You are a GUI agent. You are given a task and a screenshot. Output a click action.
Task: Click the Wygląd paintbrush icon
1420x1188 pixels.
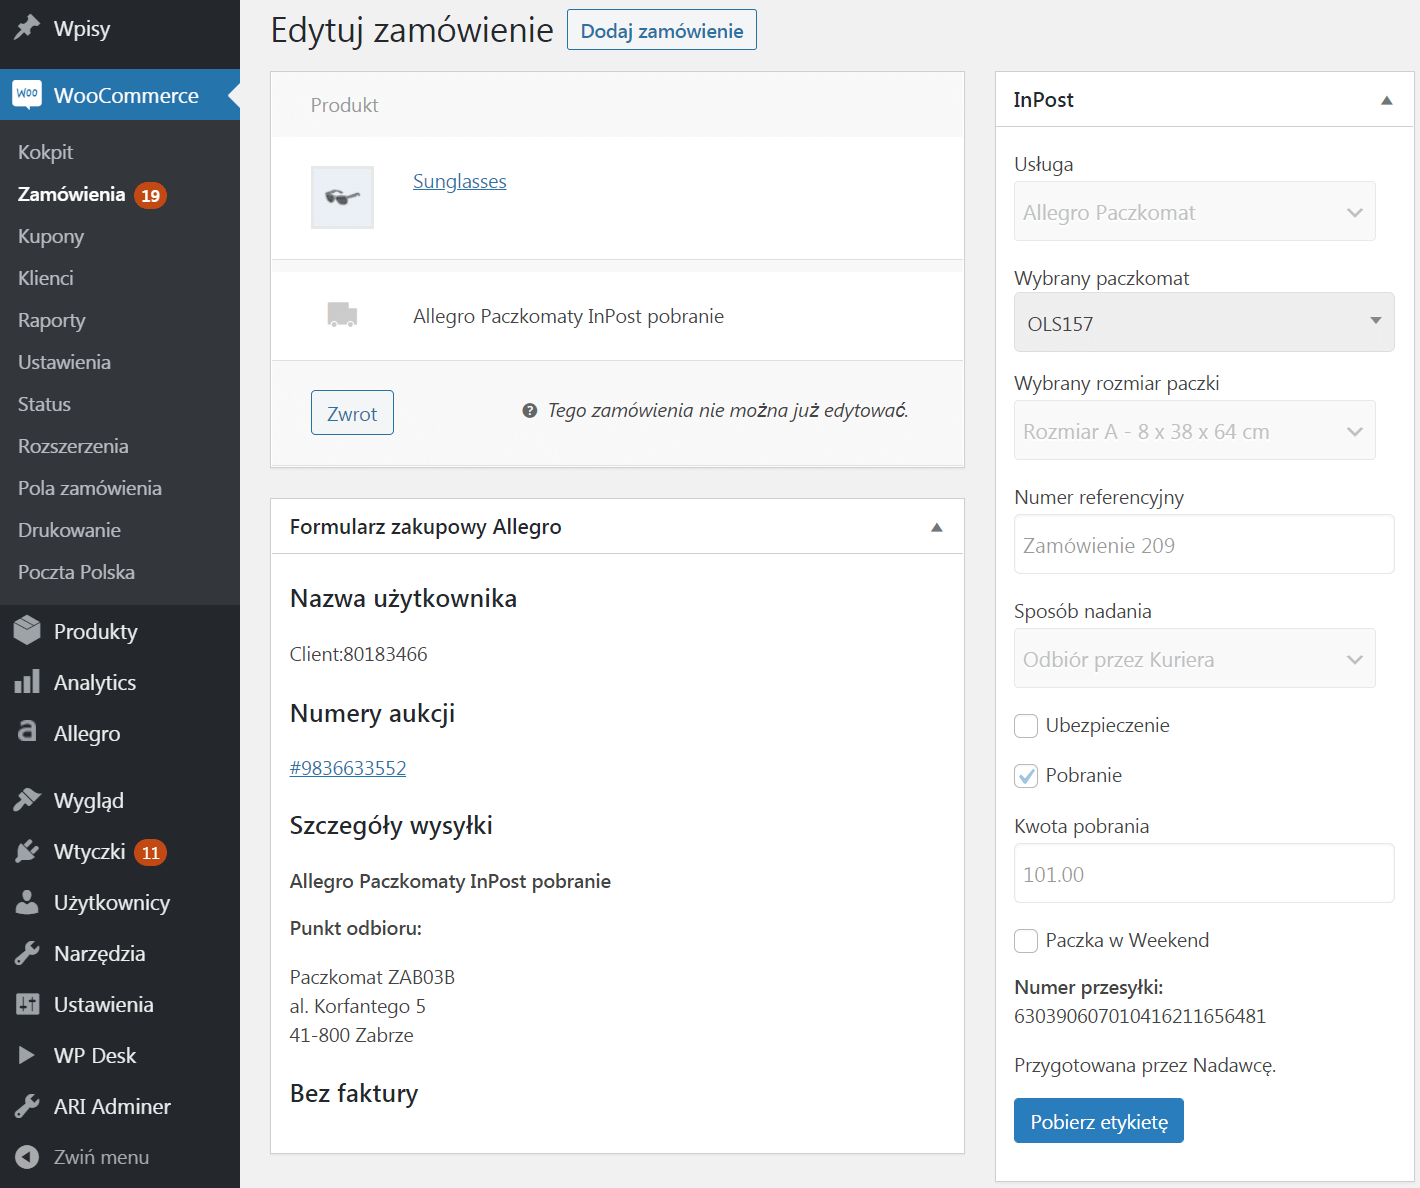point(27,800)
